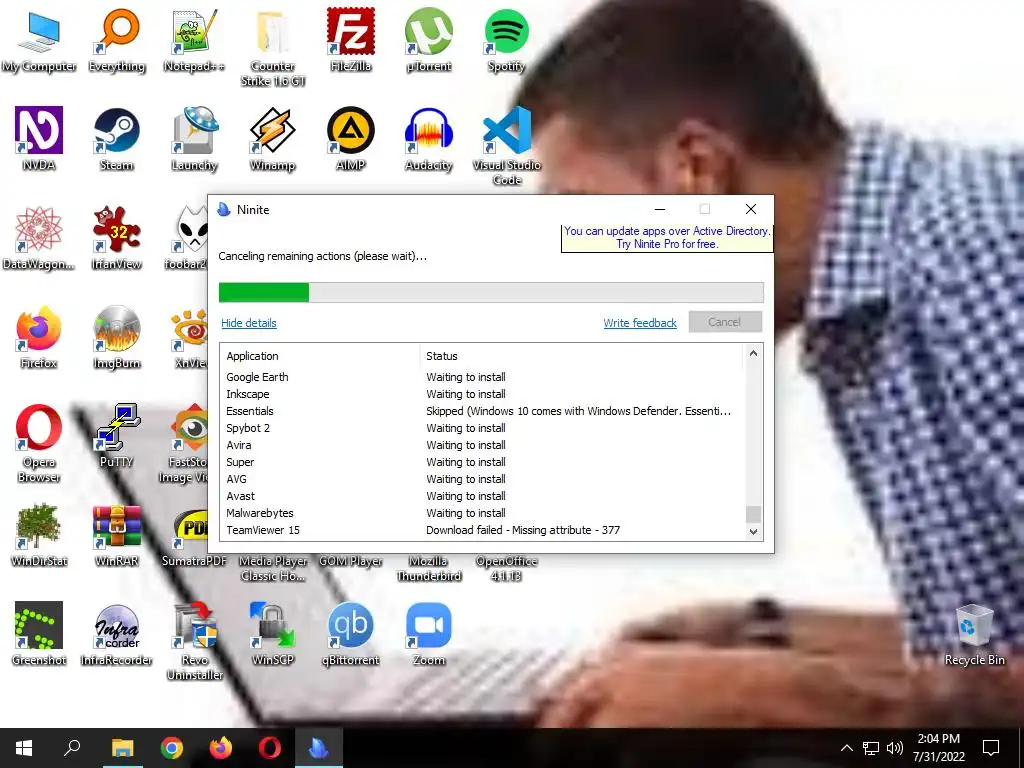Select the Essentials skipped row
The width and height of the screenshot is (1024, 768).
[x=482, y=411]
